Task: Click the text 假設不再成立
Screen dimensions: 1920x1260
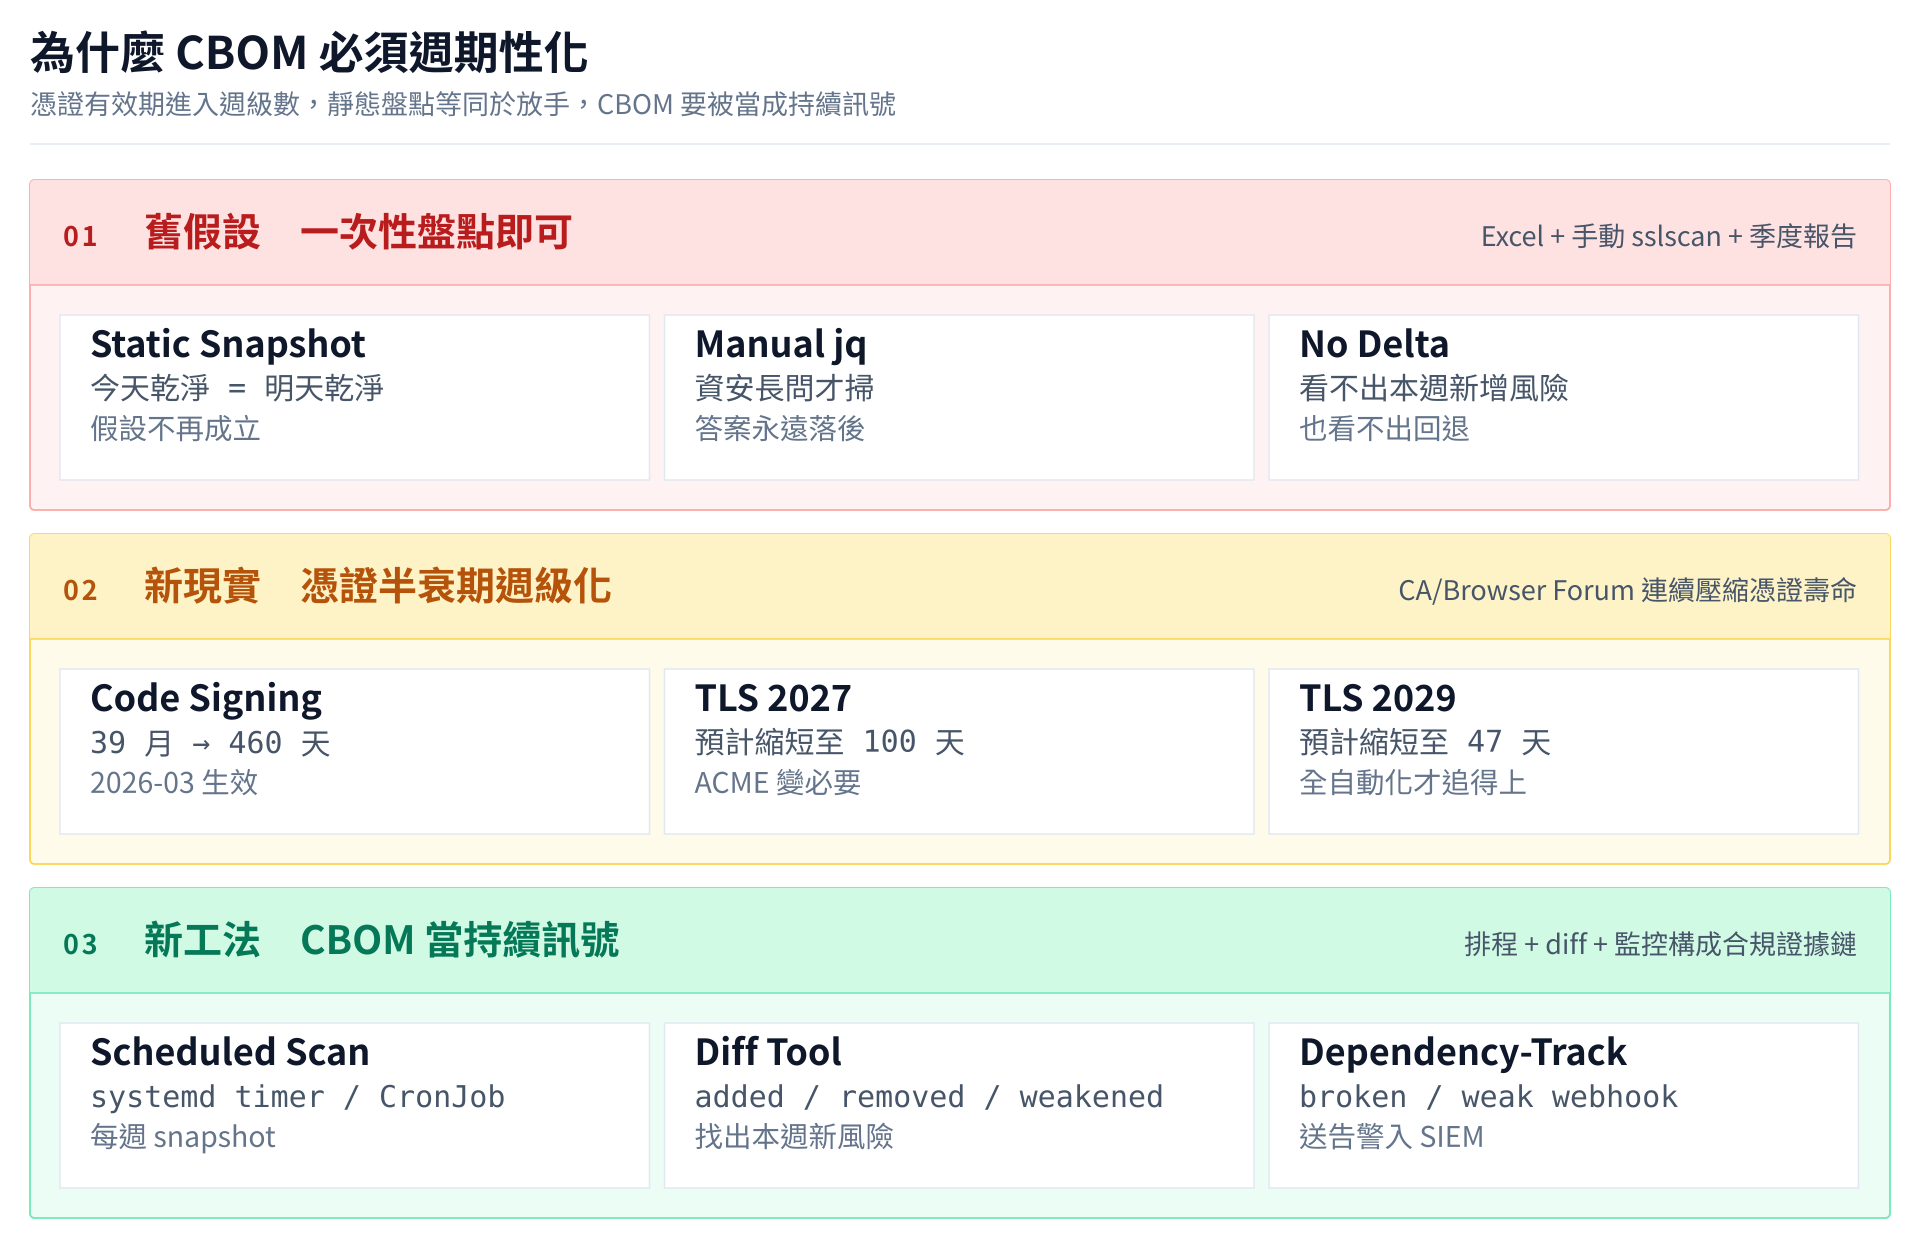Action: click(175, 429)
